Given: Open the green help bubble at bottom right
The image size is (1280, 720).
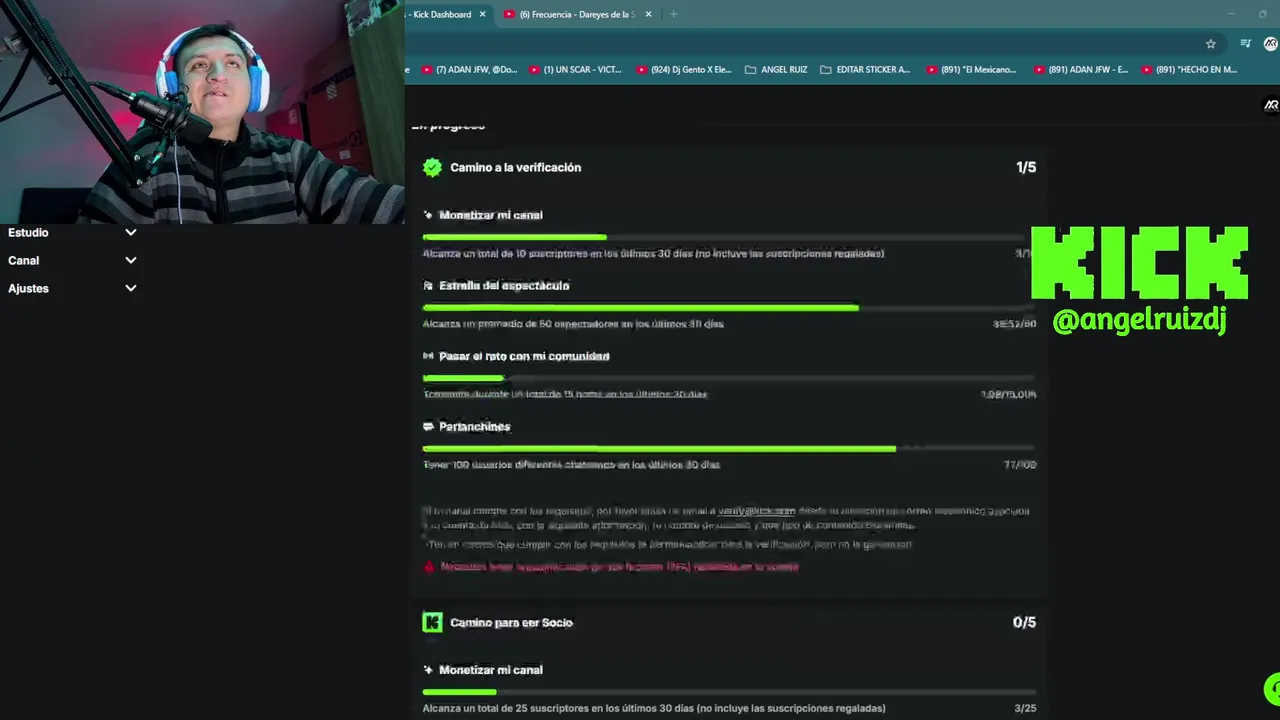Looking at the screenshot, I should click(1273, 689).
